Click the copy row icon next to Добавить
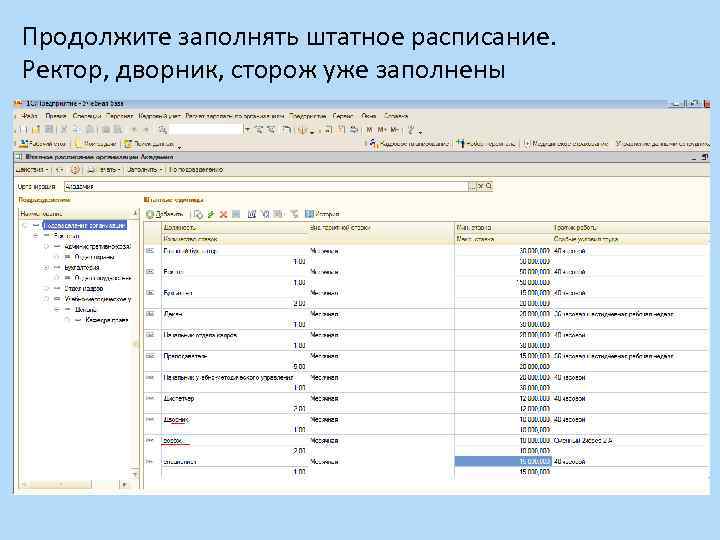 198,214
